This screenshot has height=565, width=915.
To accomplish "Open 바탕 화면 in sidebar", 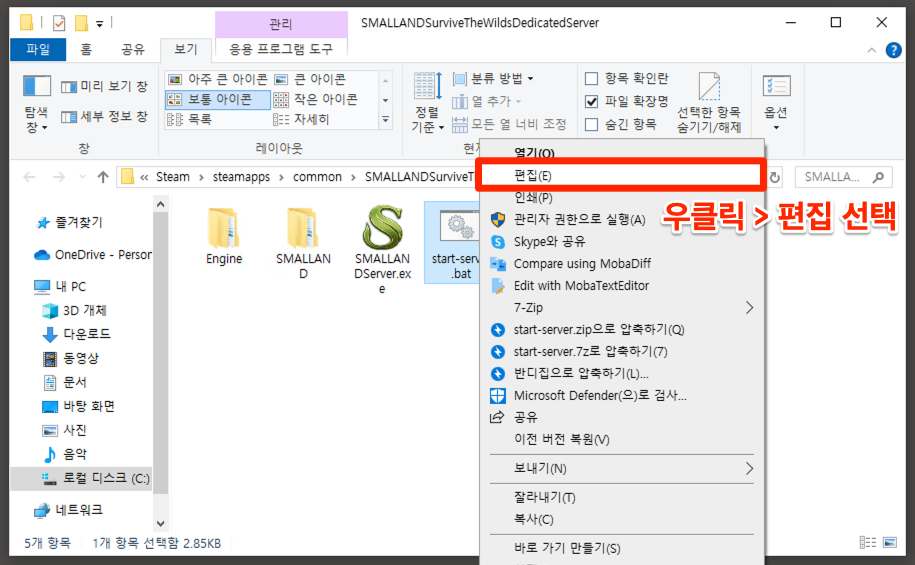I will pyautogui.click(x=79, y=406).
